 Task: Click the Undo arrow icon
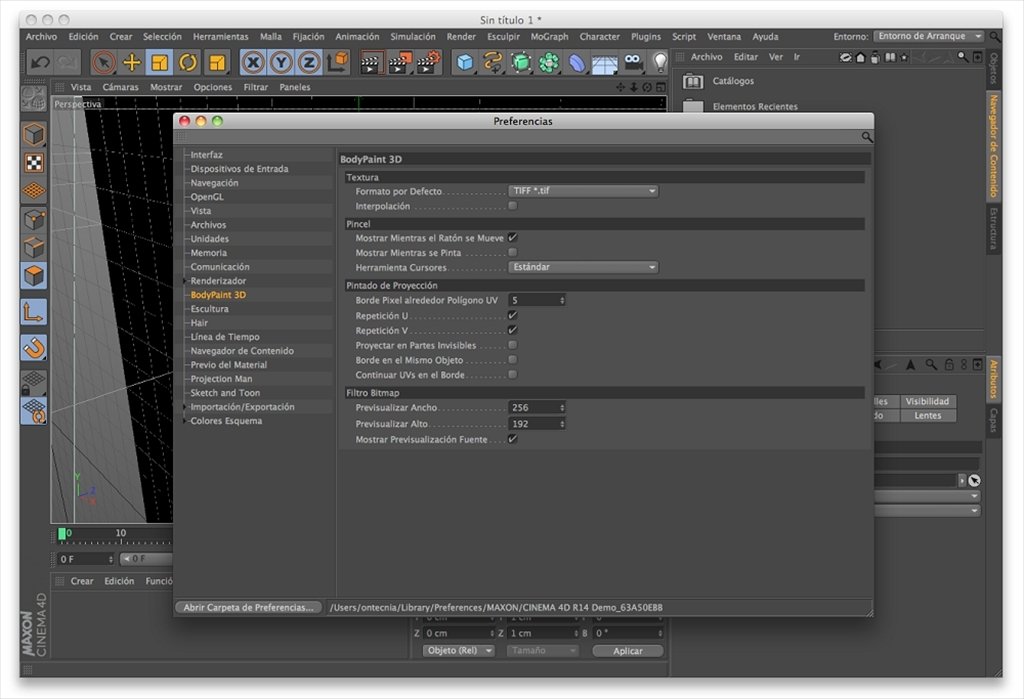click(40, 63)
